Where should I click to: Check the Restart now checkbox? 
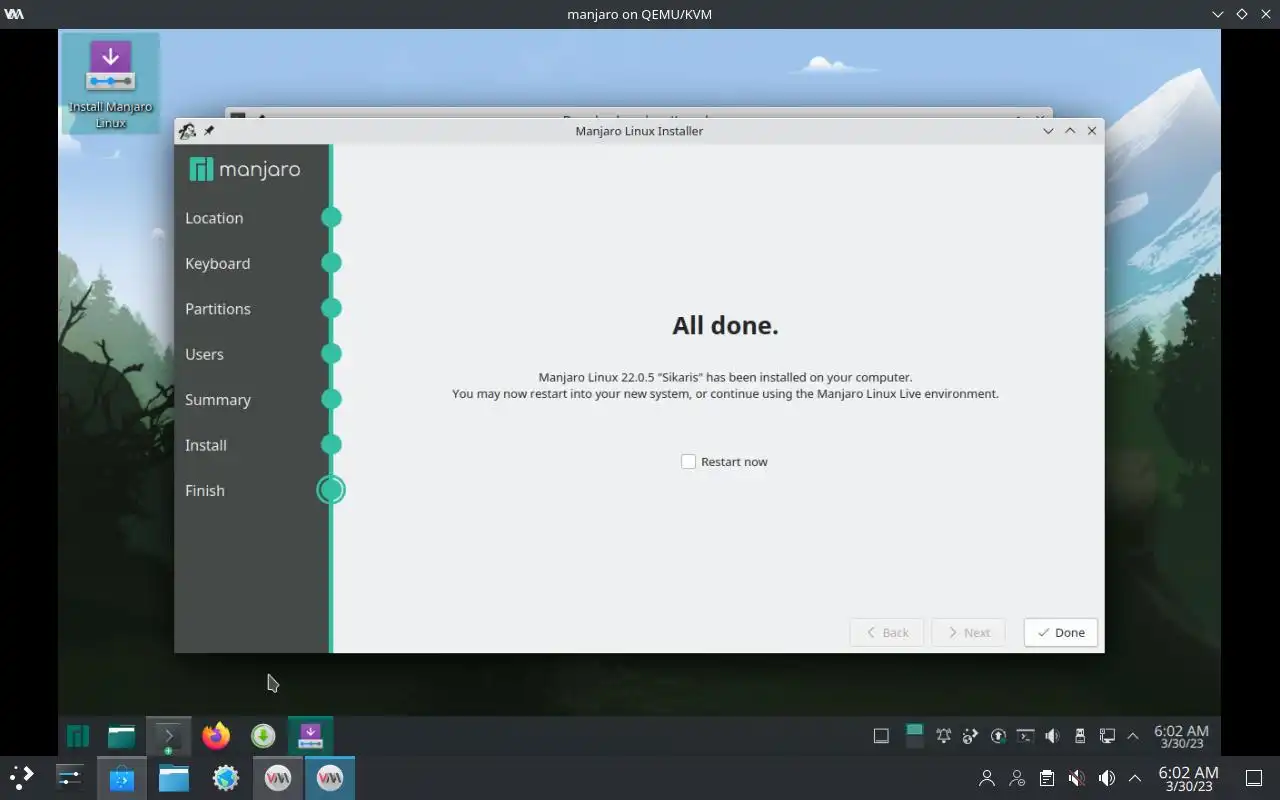tap(688, 462)
